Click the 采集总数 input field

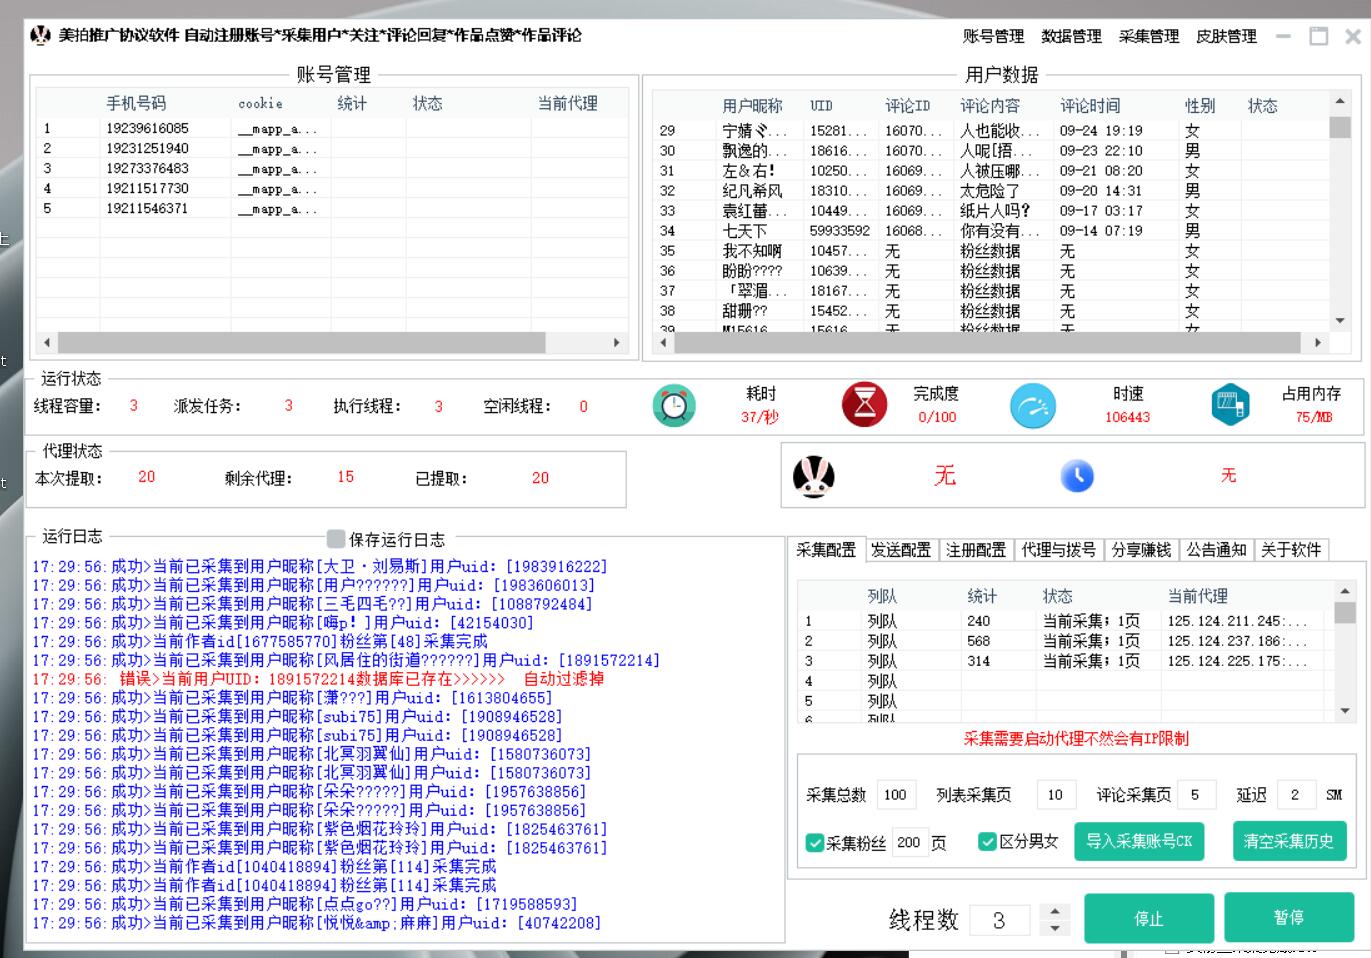(896, 795)
